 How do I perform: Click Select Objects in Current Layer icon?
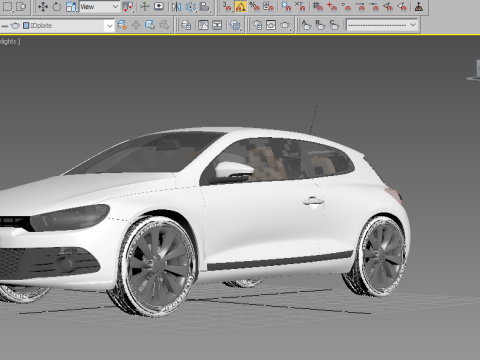[150, 25]
